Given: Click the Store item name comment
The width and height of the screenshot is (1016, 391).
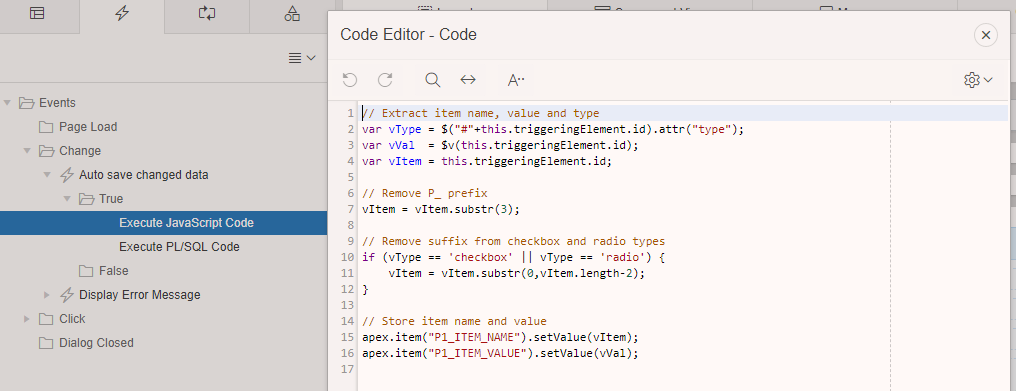Looking at the screenshot, I should (x=454, y=321).
